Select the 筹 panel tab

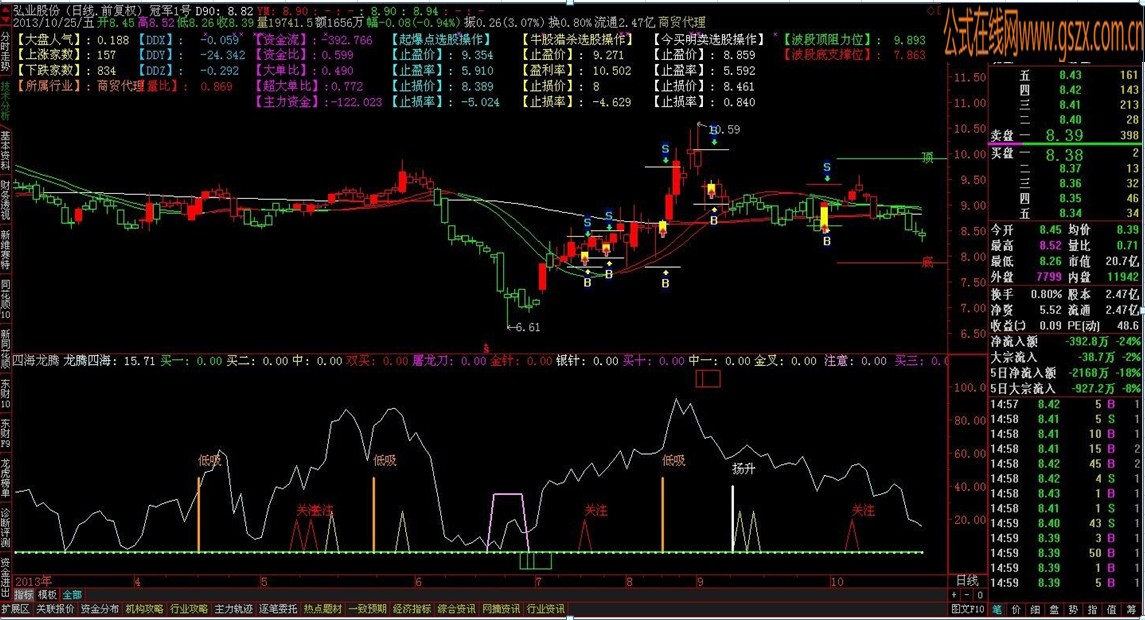click(1130, 609)
